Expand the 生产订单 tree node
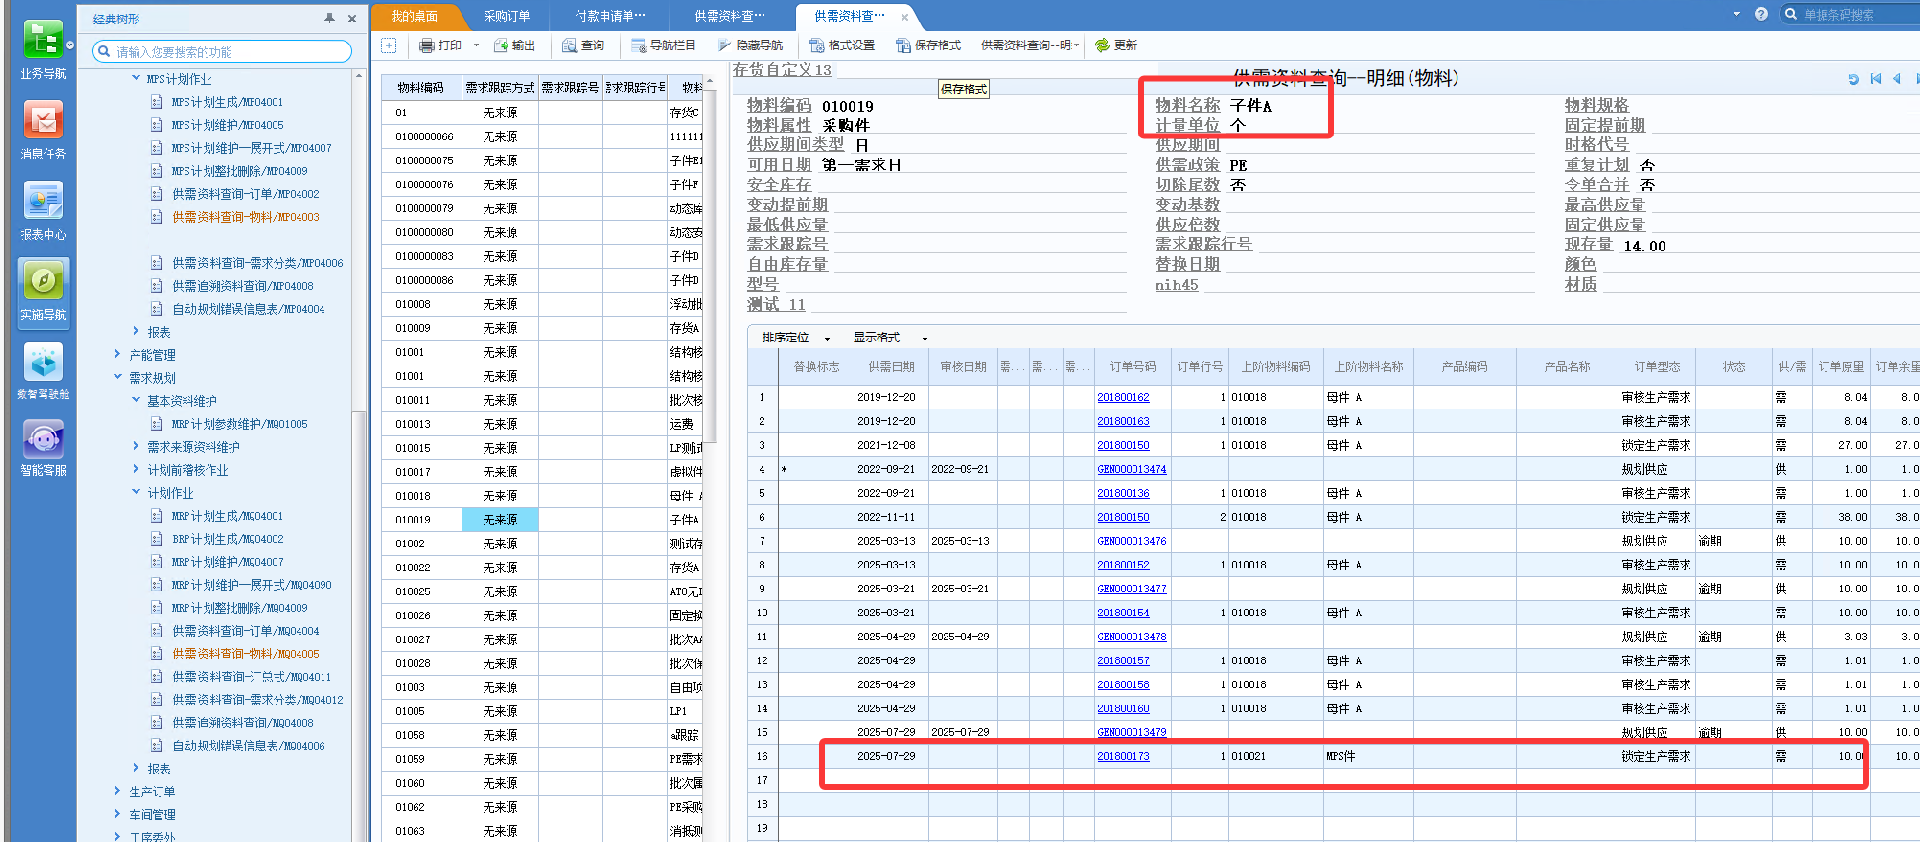 coord(117,791)
